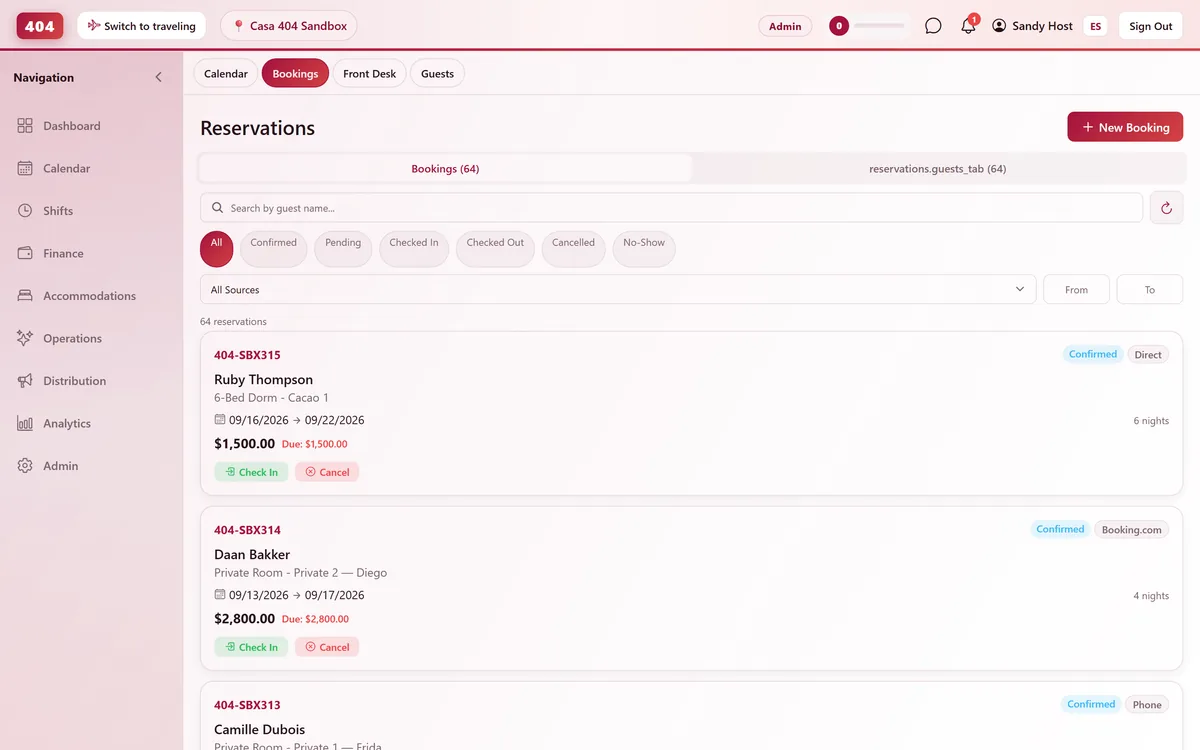Open Distribution section

pyautogui.click(x=91, y=381)
